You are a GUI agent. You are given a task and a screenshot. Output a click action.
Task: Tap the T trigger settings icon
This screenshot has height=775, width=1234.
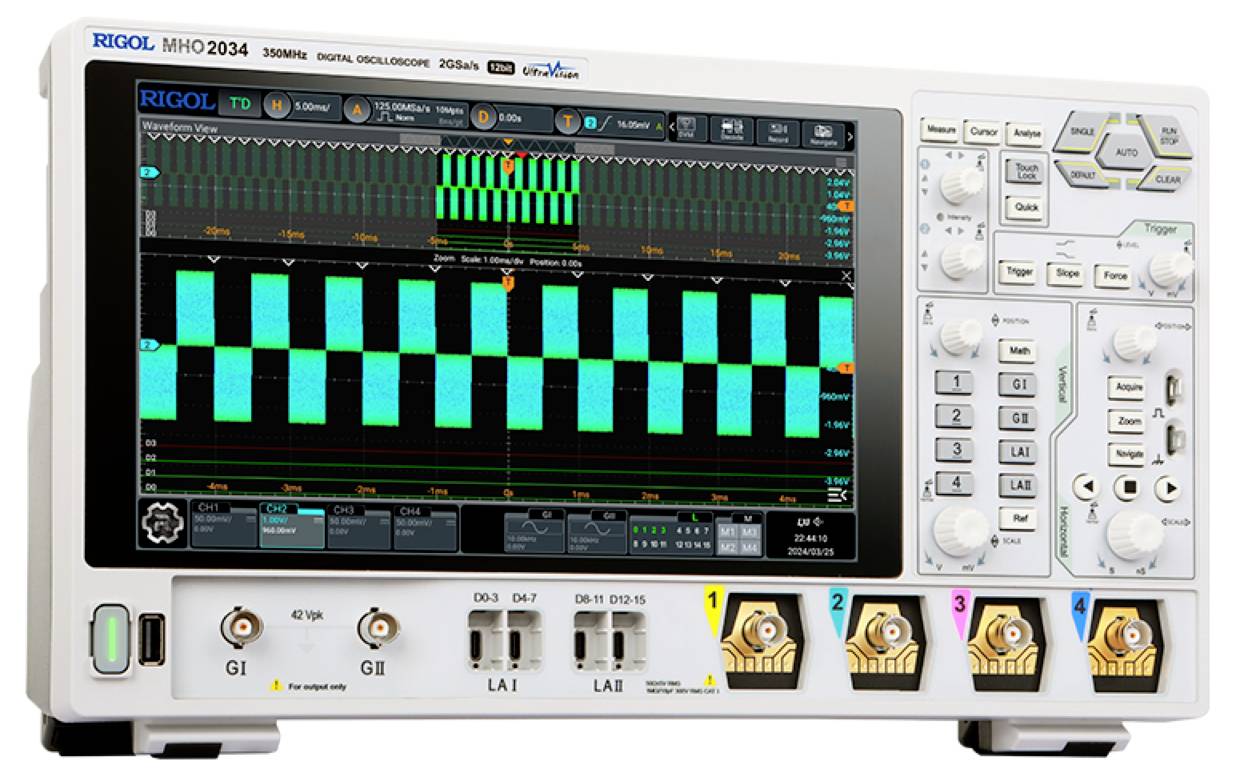click(566, 118)
